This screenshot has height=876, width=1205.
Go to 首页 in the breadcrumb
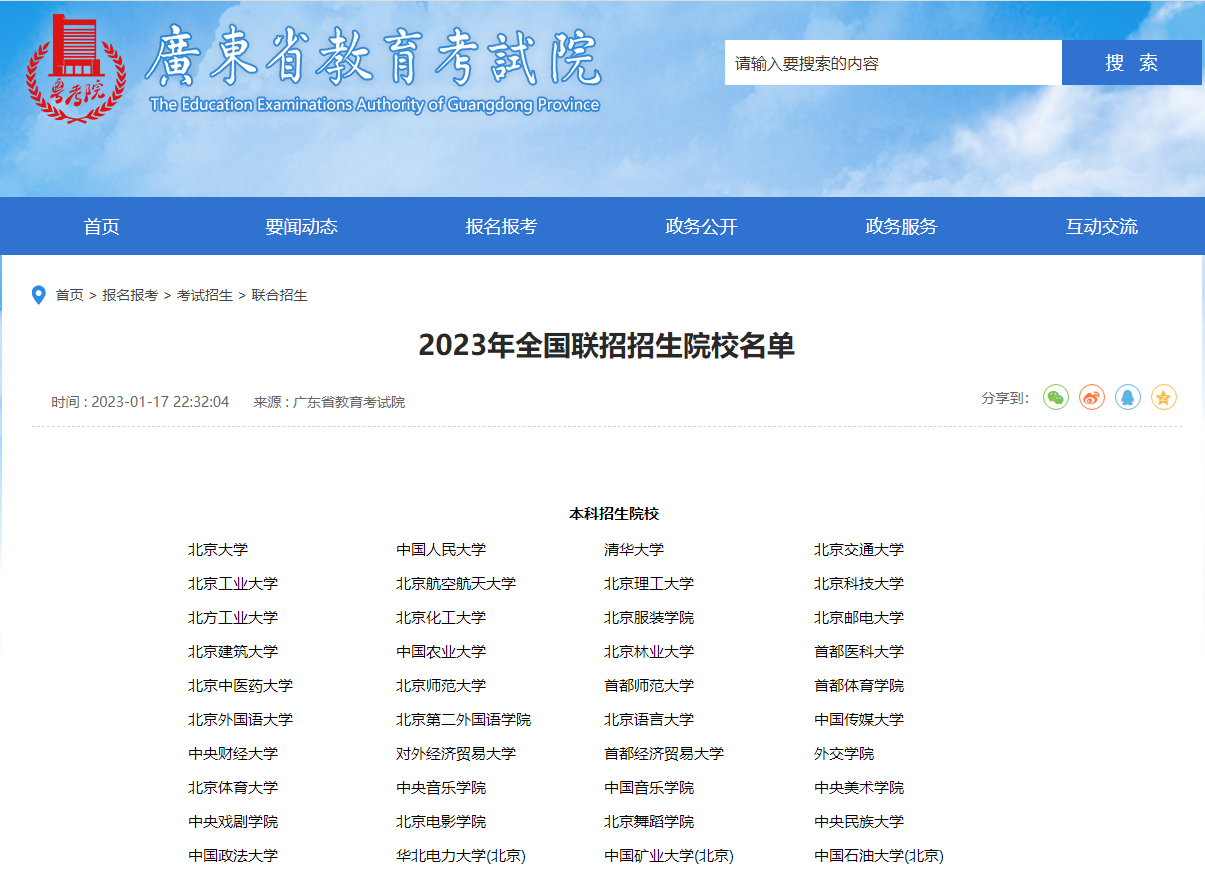(x=69, y=296)
